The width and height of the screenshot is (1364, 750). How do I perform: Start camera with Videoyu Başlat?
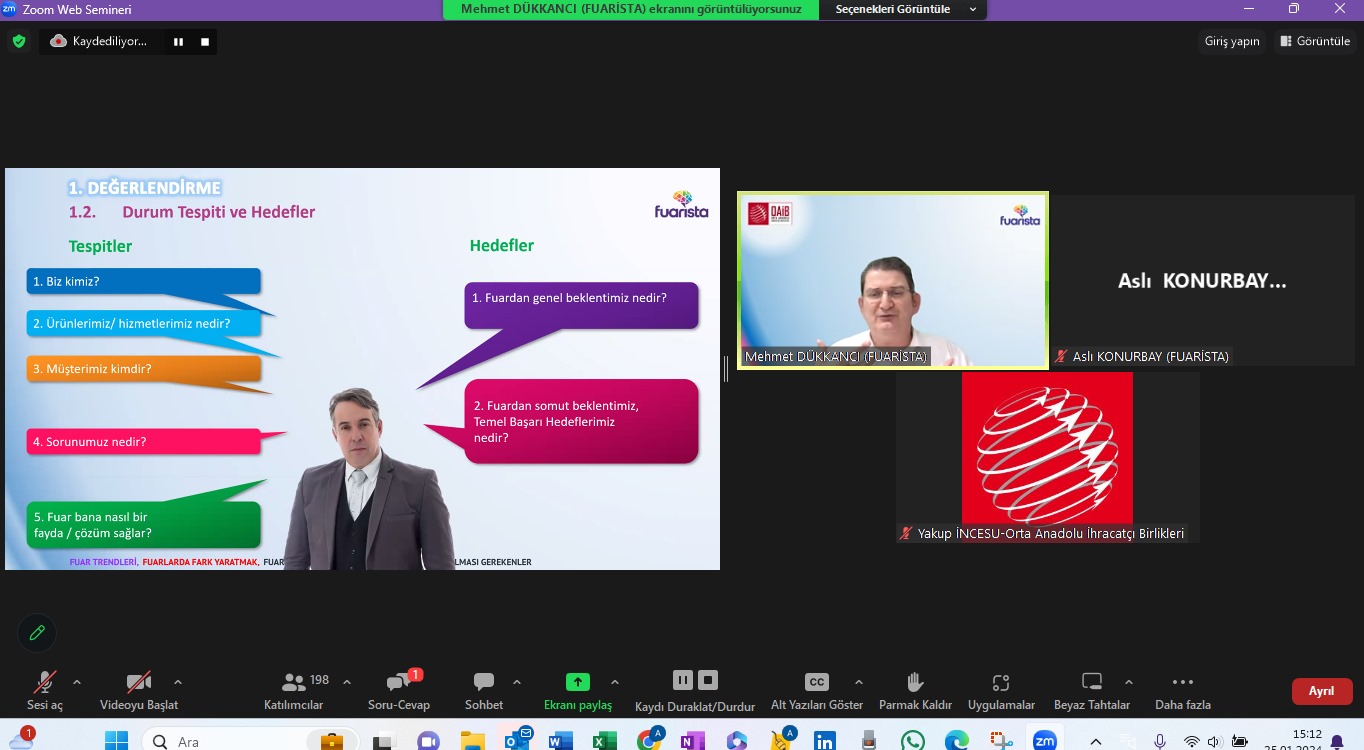pos(139,690)
